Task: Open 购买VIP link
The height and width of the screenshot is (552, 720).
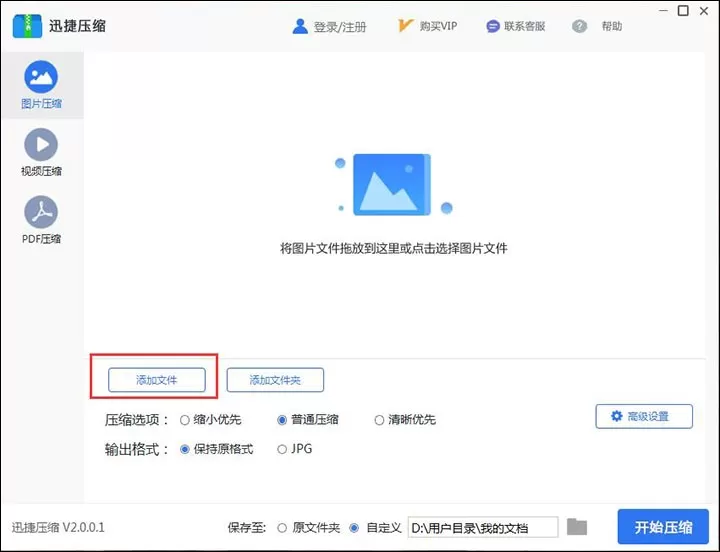Action: tap(438, 26)
